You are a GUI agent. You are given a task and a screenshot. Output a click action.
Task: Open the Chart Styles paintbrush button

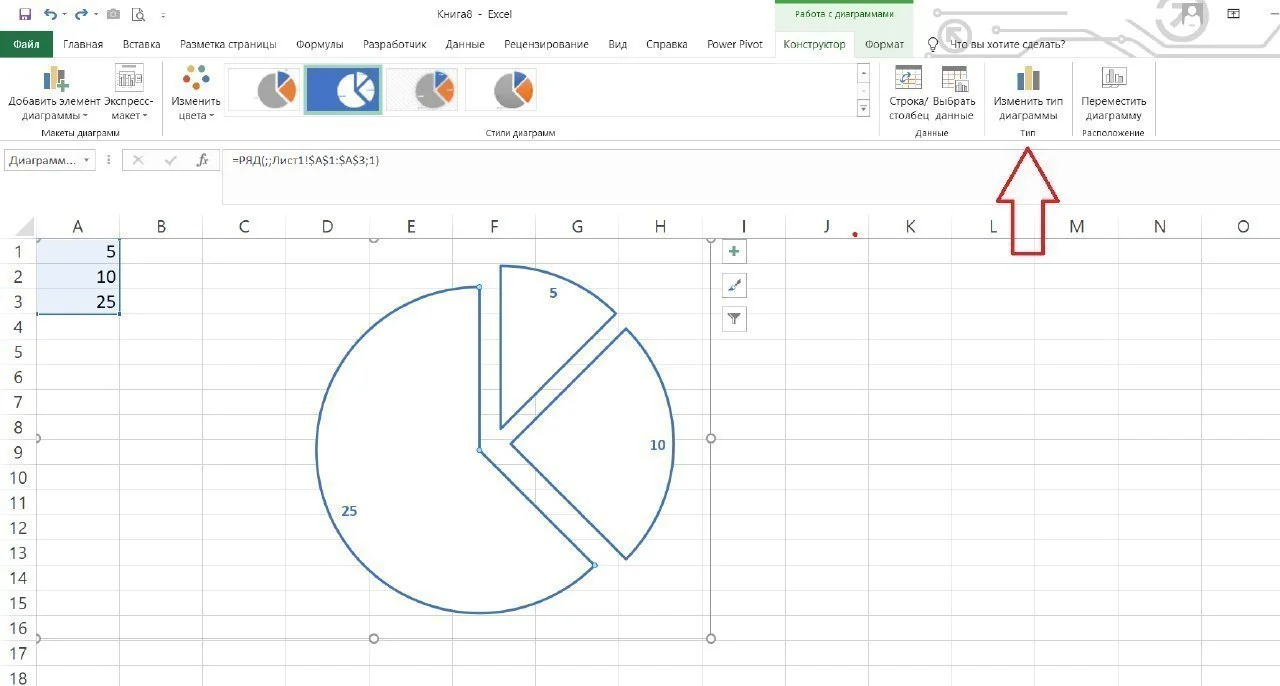tap(734, 286)
